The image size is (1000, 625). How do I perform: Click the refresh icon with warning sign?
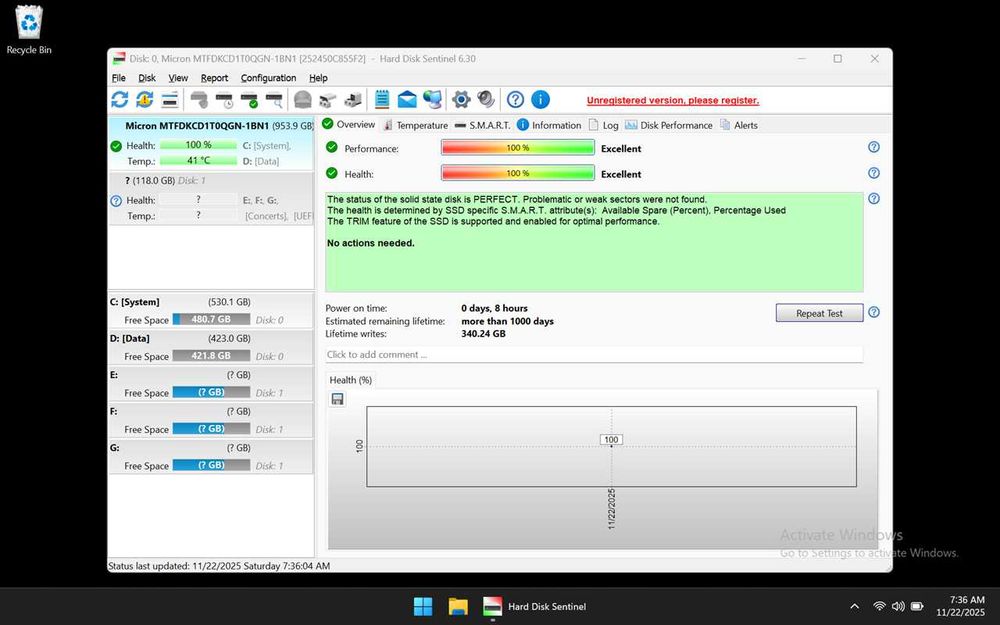145,99
